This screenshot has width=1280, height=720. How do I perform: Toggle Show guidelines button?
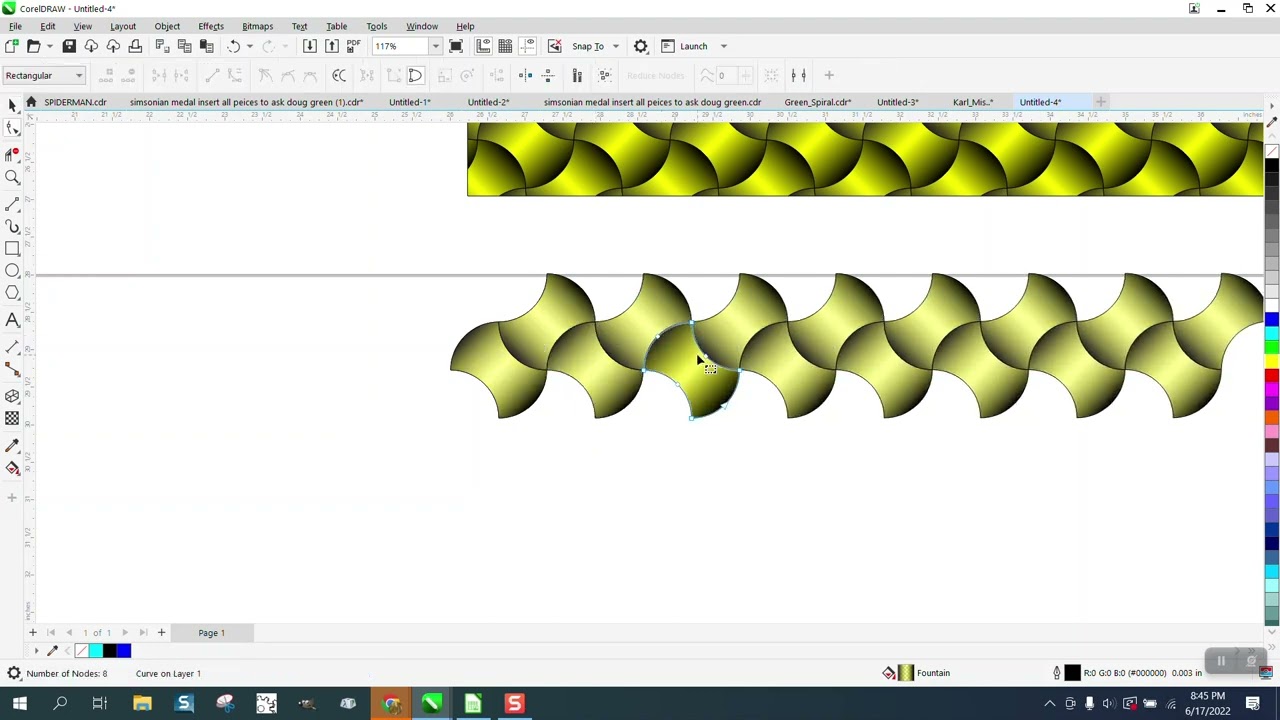pyautogui.click(x=527, y=46)
